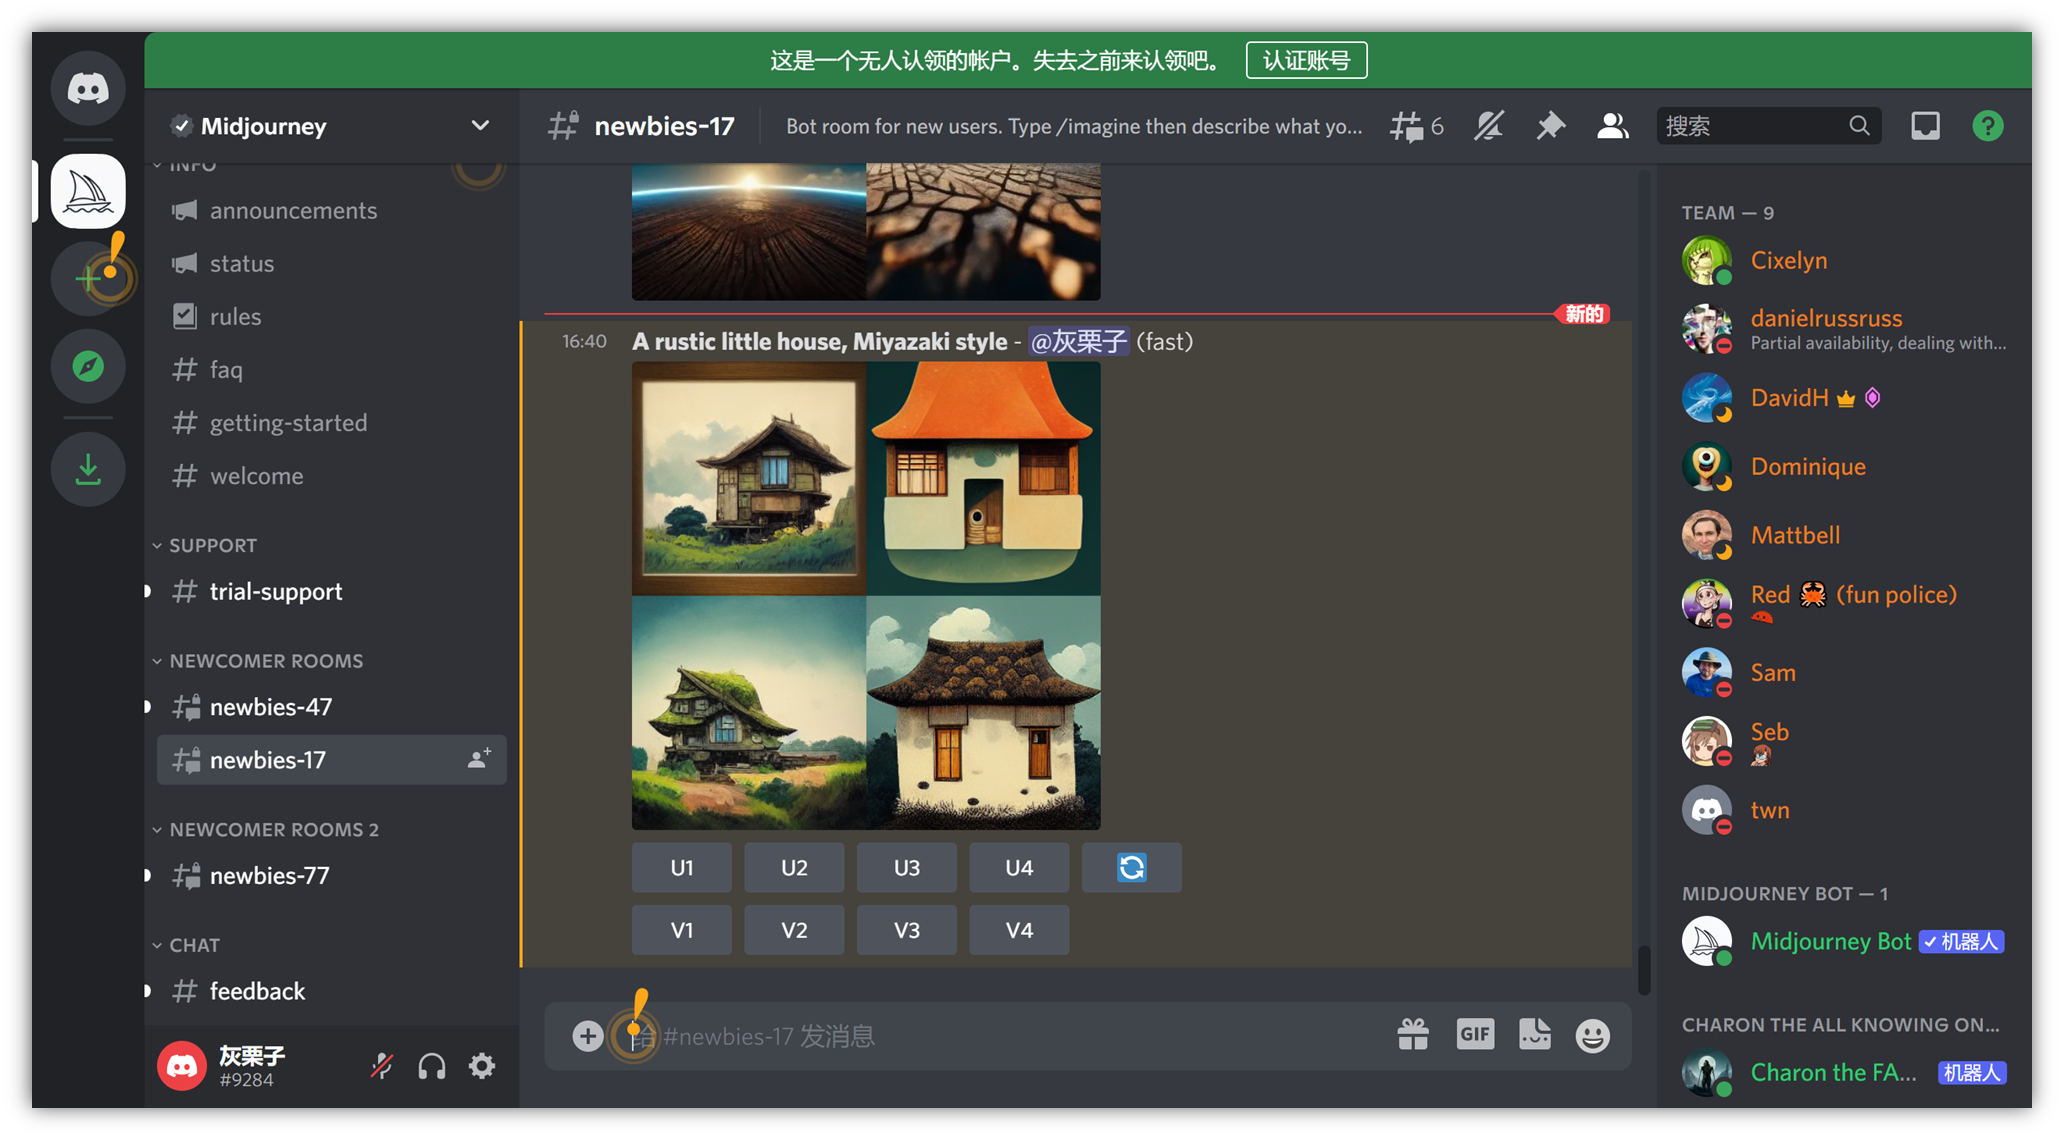Click the V3 variation button

(x=906, y=930)
